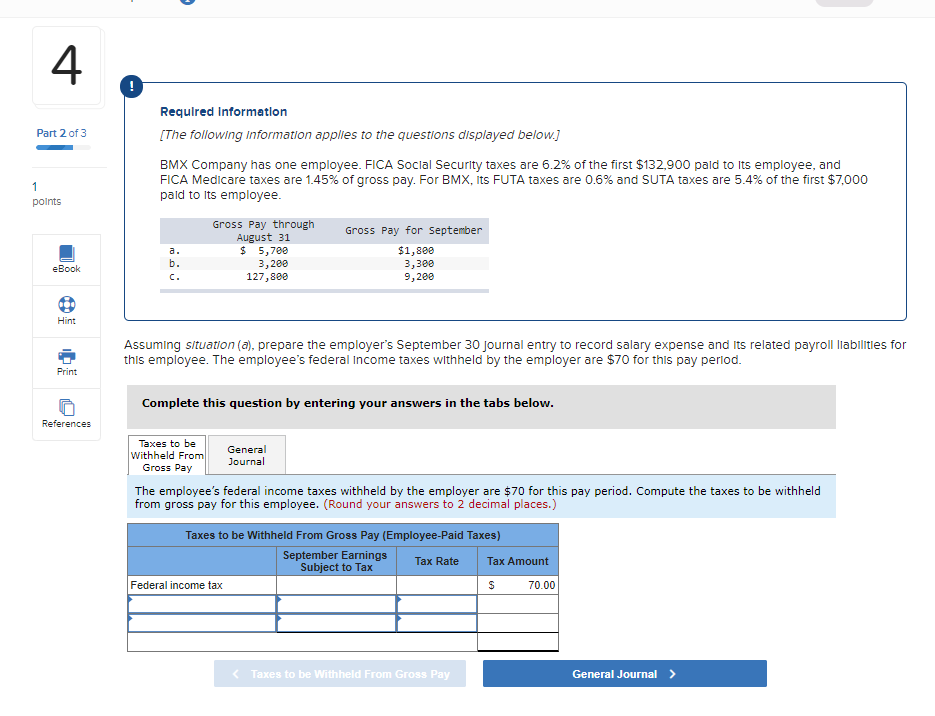935x716 pixels.
Task: Click the 3,300 September gross pay value
Action: tap(419, 264)
